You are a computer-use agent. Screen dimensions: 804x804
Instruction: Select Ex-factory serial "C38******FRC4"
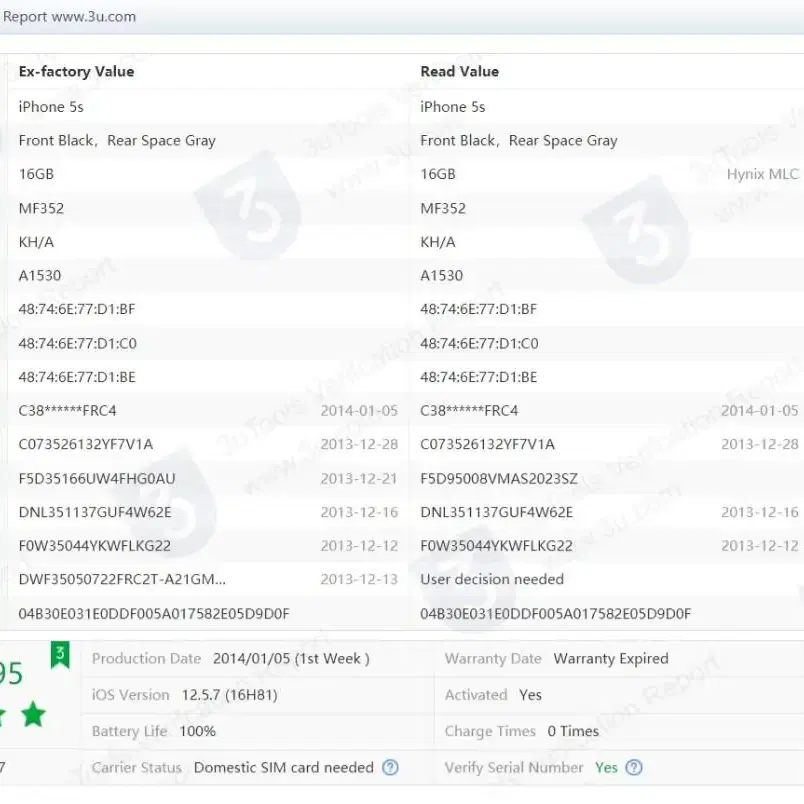pyautogui.click(x=67, y=411)
